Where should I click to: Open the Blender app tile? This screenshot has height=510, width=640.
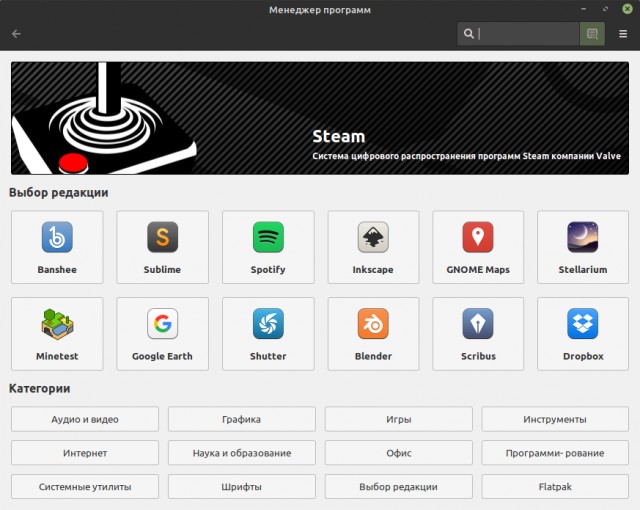coord(373,334)
